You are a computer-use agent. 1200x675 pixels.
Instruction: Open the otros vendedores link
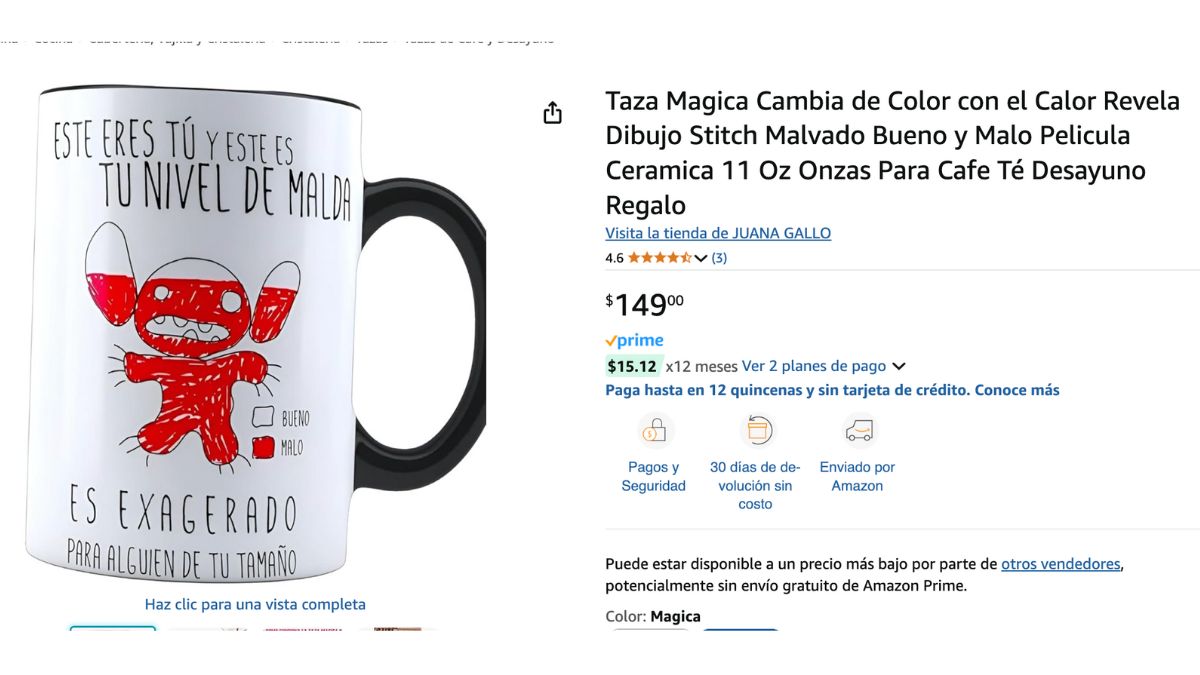[x=1061, y=564]
